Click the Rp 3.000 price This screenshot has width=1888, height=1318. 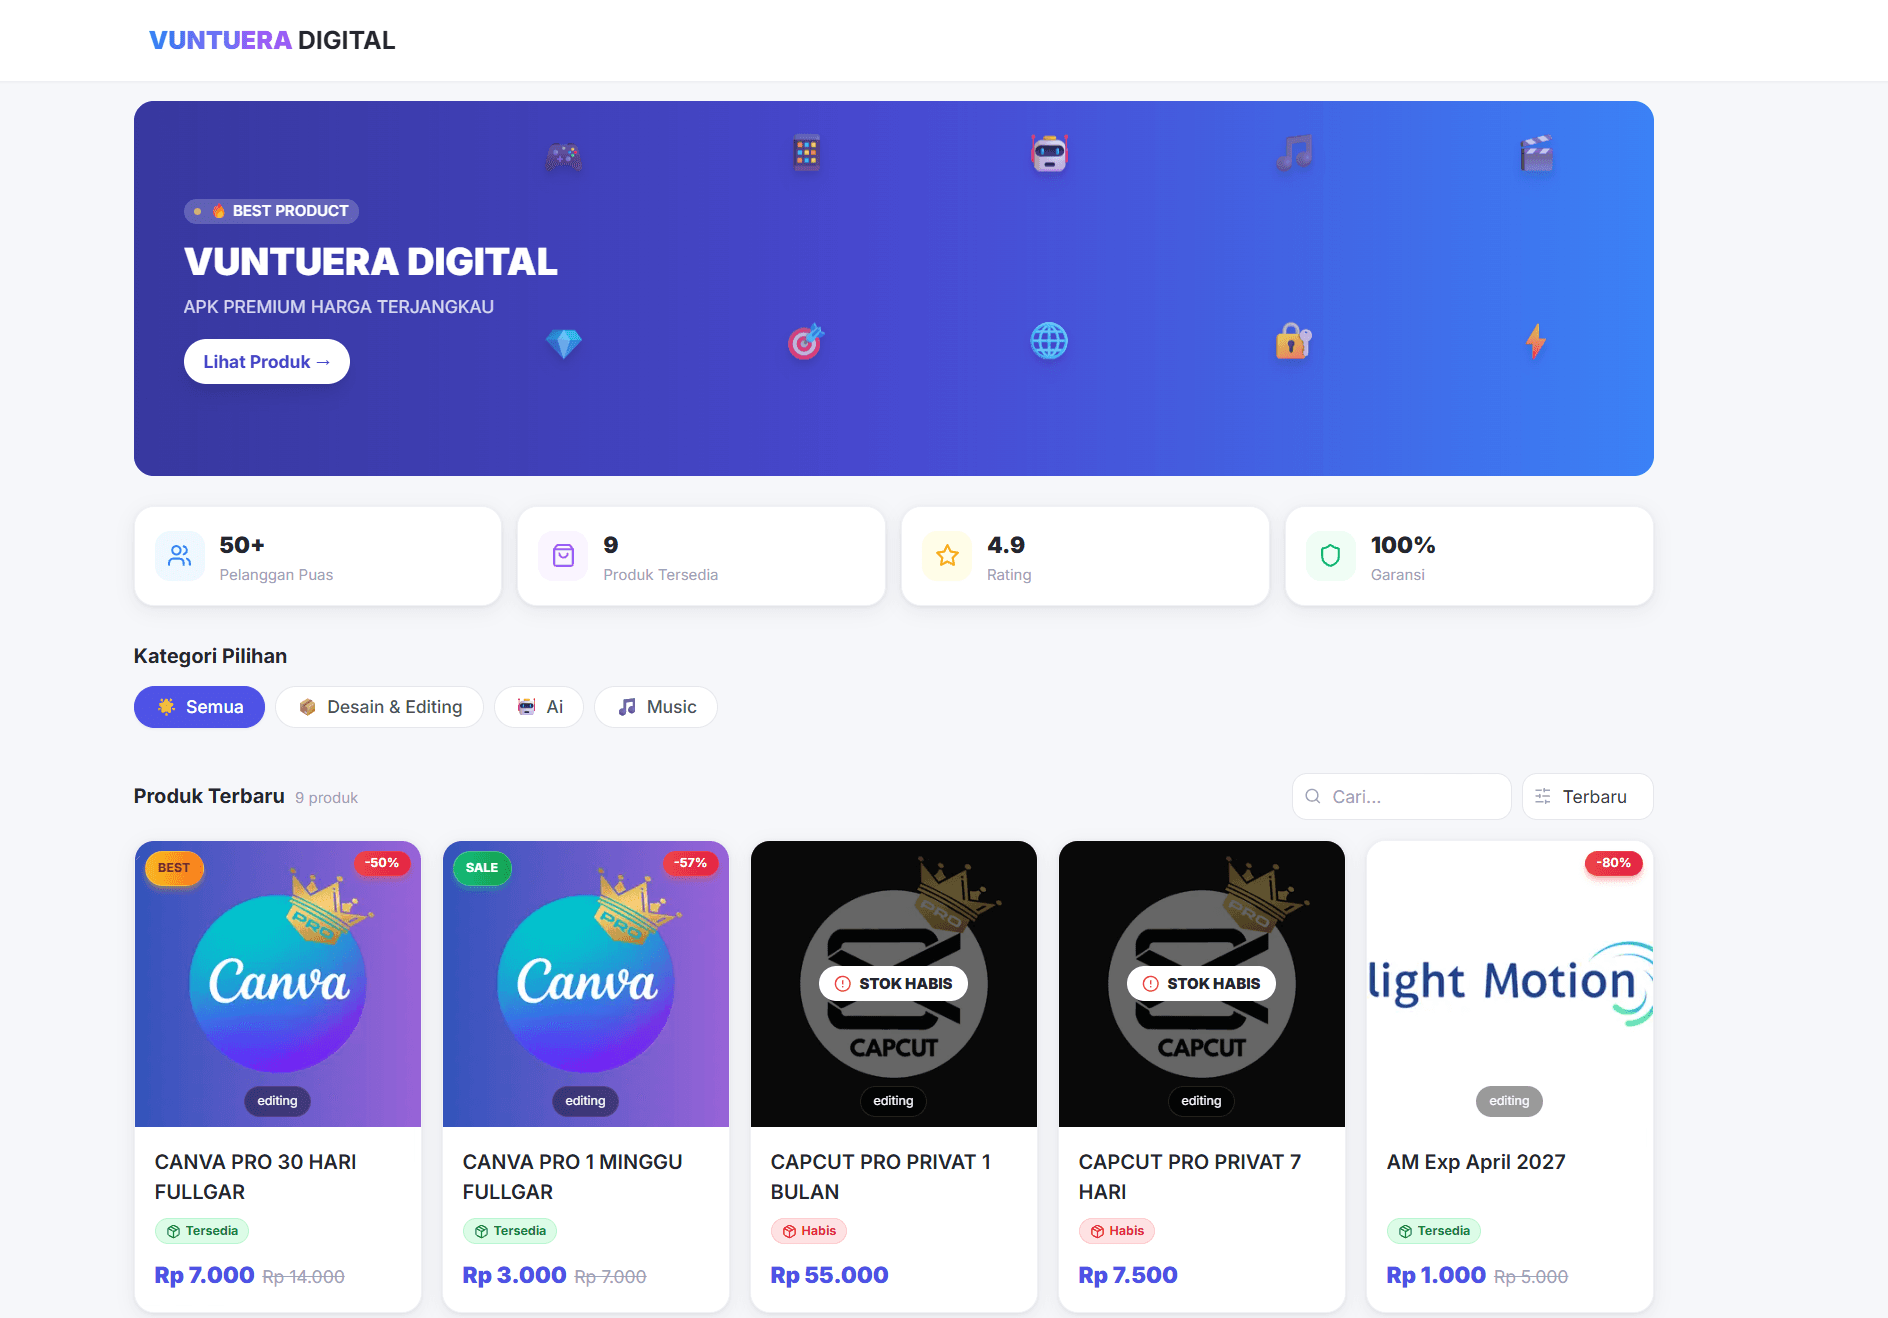tap(515, 1275)
